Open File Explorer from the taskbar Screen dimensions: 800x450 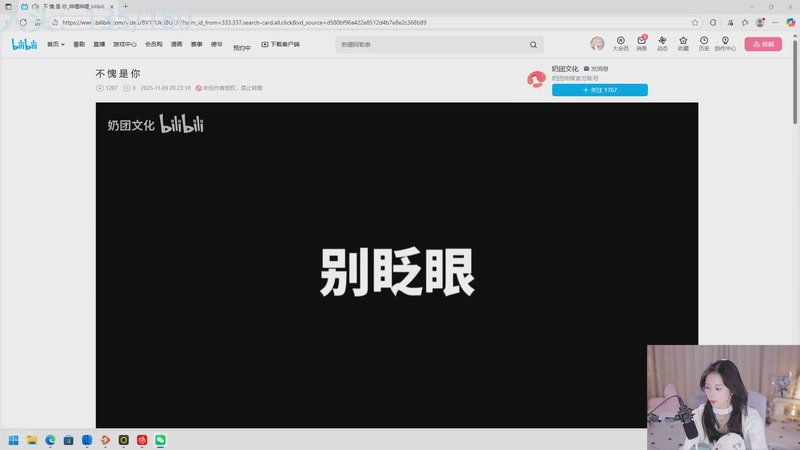pos(32,440)
